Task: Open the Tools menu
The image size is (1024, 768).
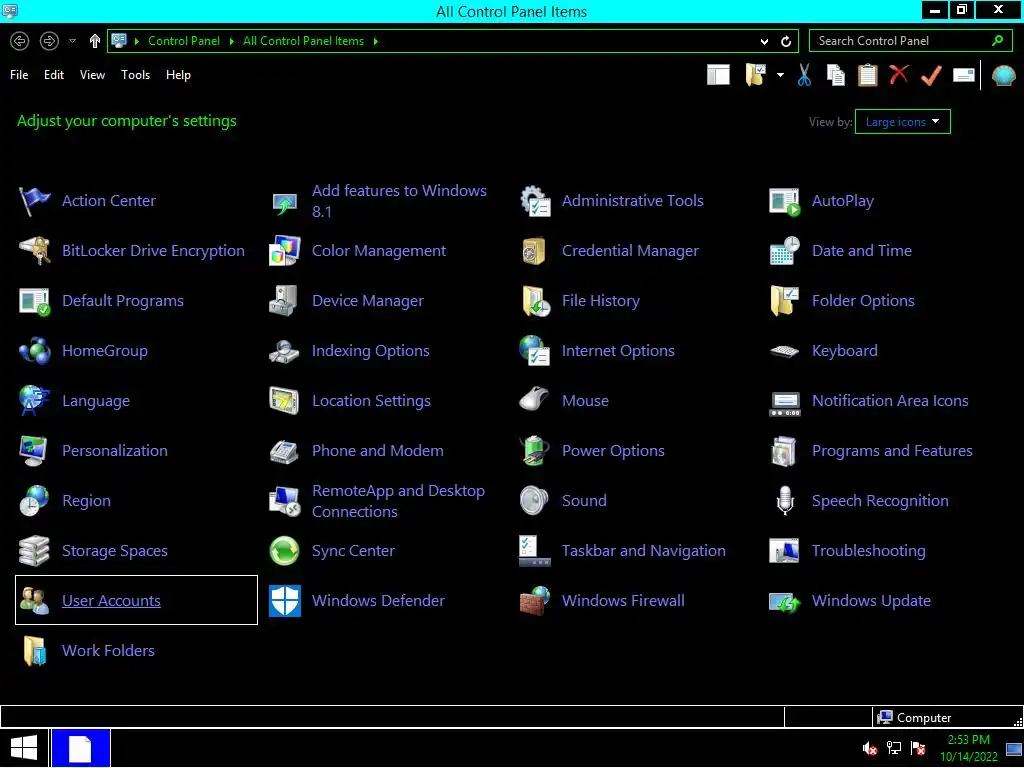Action: (135, 75)
